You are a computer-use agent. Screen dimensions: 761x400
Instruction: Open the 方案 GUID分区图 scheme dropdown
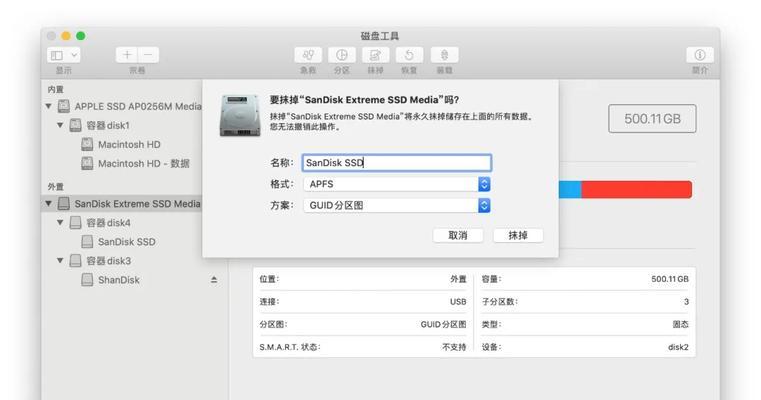[397, 205]
